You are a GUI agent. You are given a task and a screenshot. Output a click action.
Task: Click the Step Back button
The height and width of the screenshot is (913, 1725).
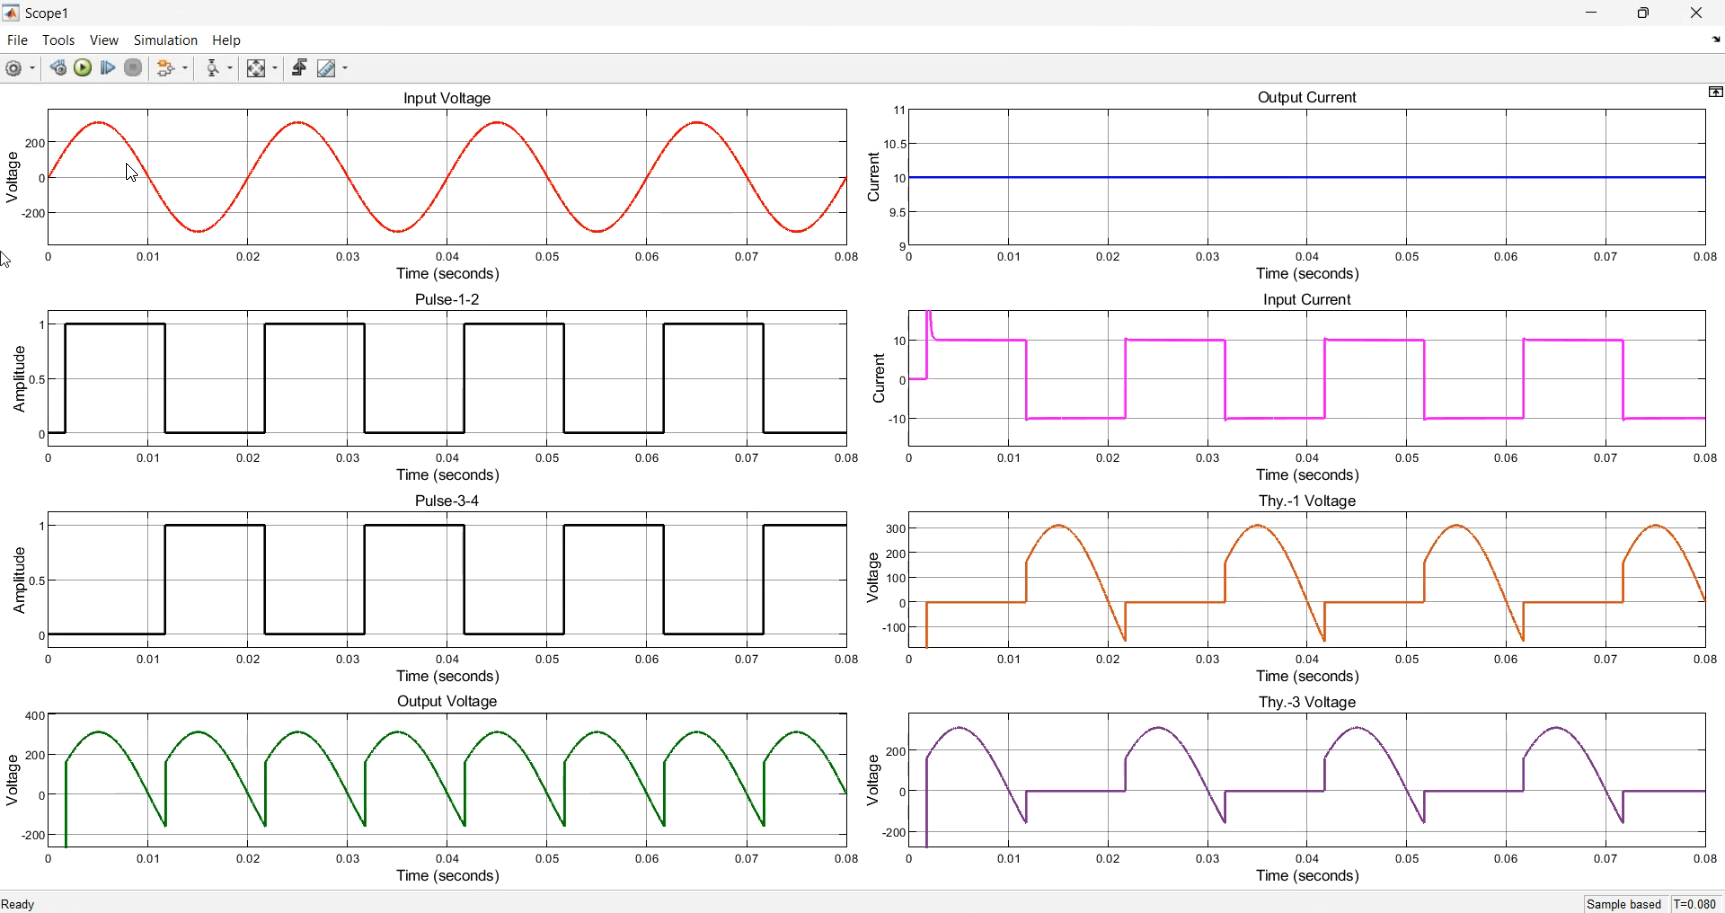coord(58,68)
